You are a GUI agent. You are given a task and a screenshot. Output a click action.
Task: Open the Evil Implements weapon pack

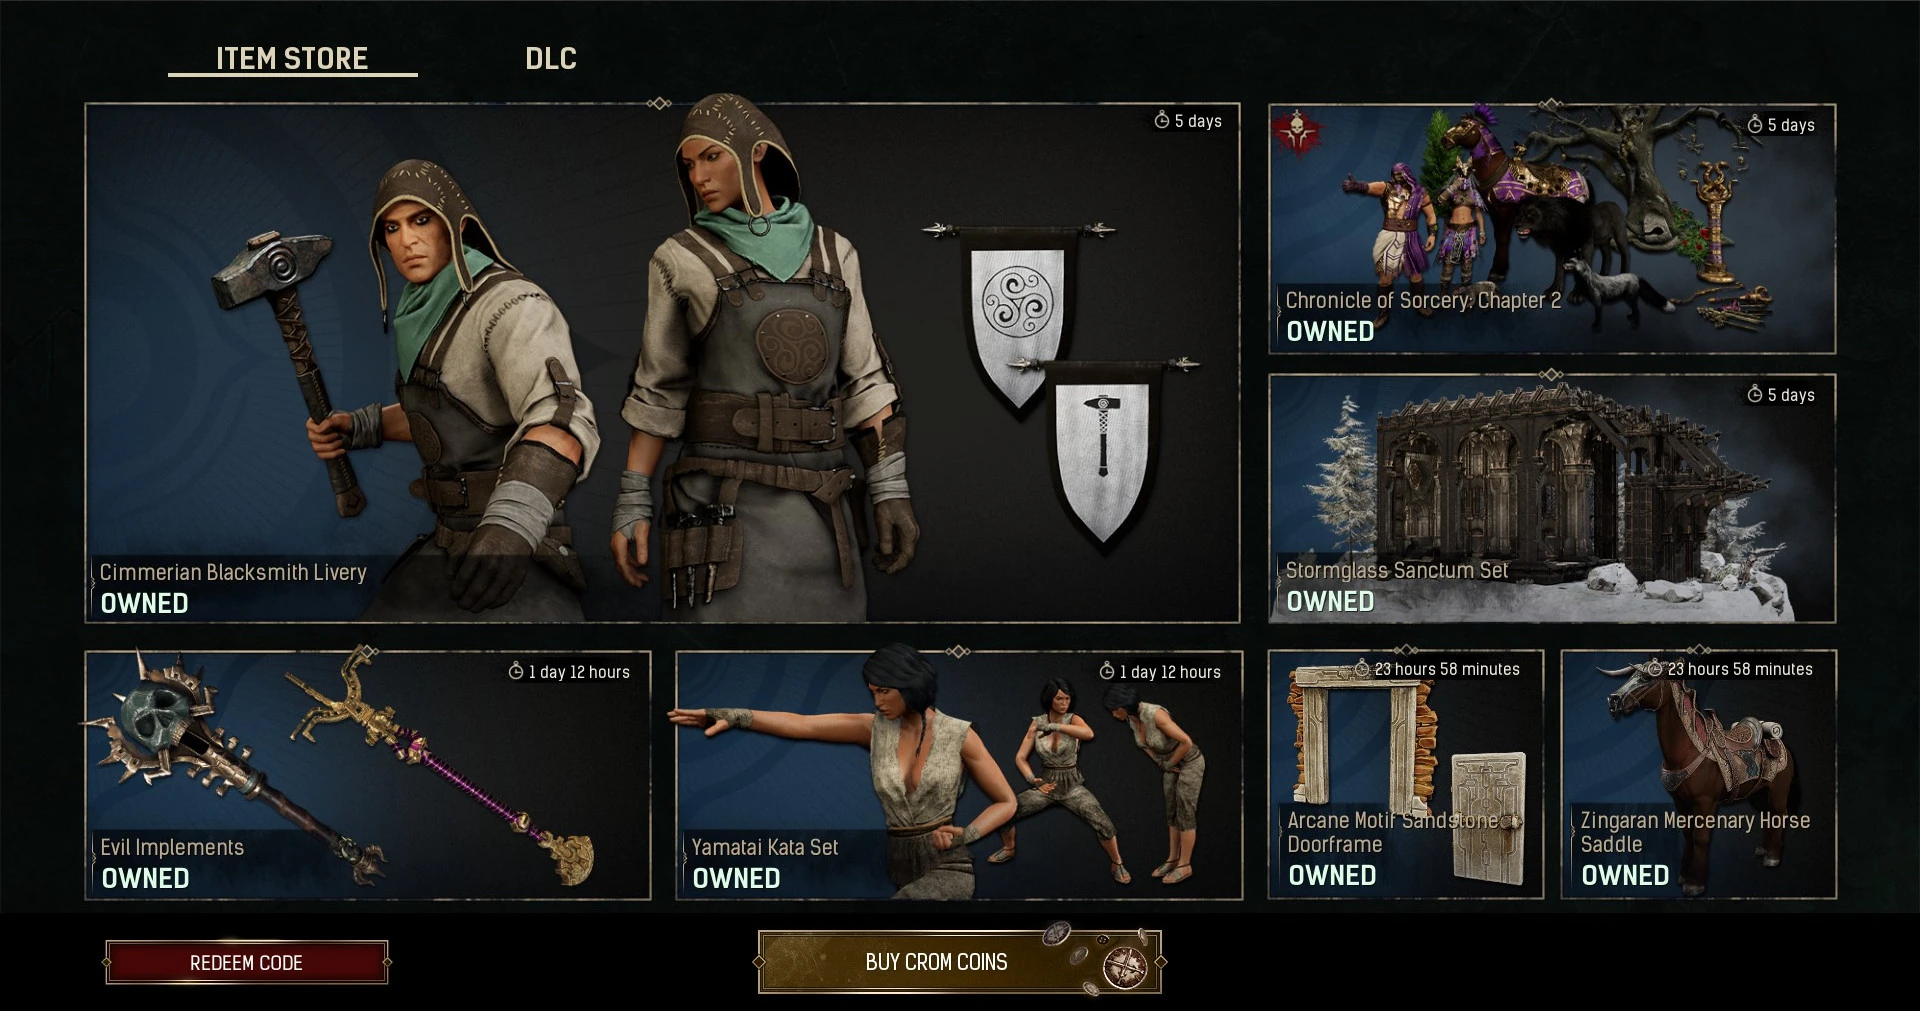[368, 775]
